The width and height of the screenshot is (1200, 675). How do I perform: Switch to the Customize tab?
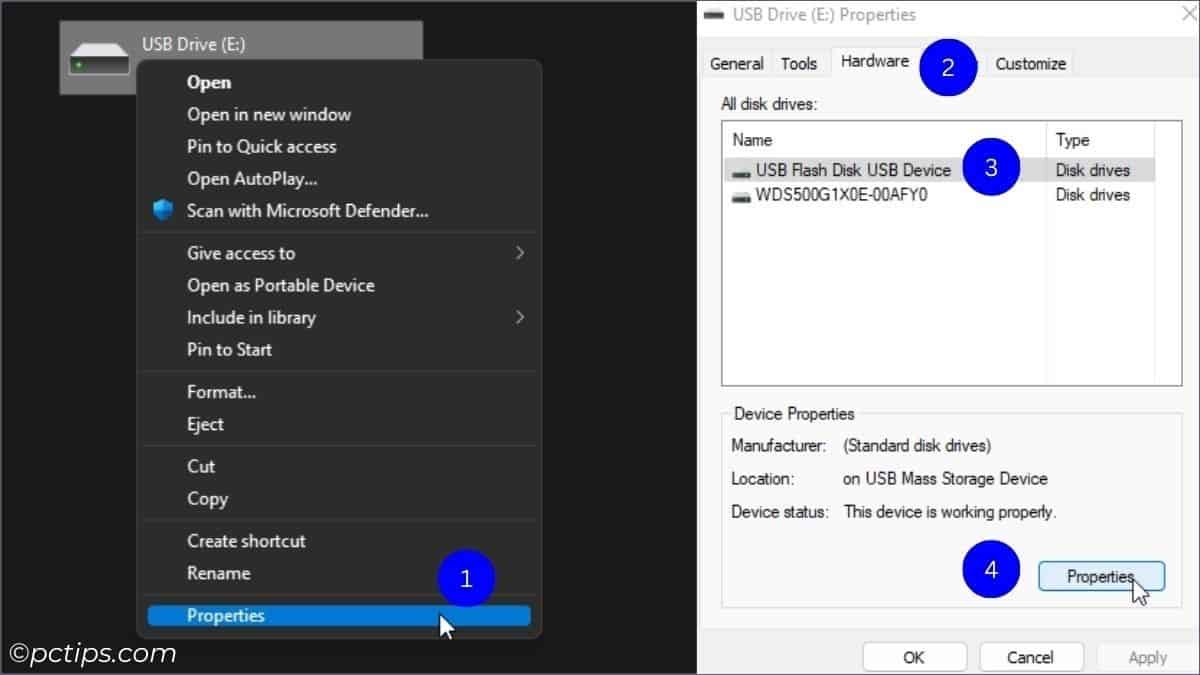tap(1030, 64)
